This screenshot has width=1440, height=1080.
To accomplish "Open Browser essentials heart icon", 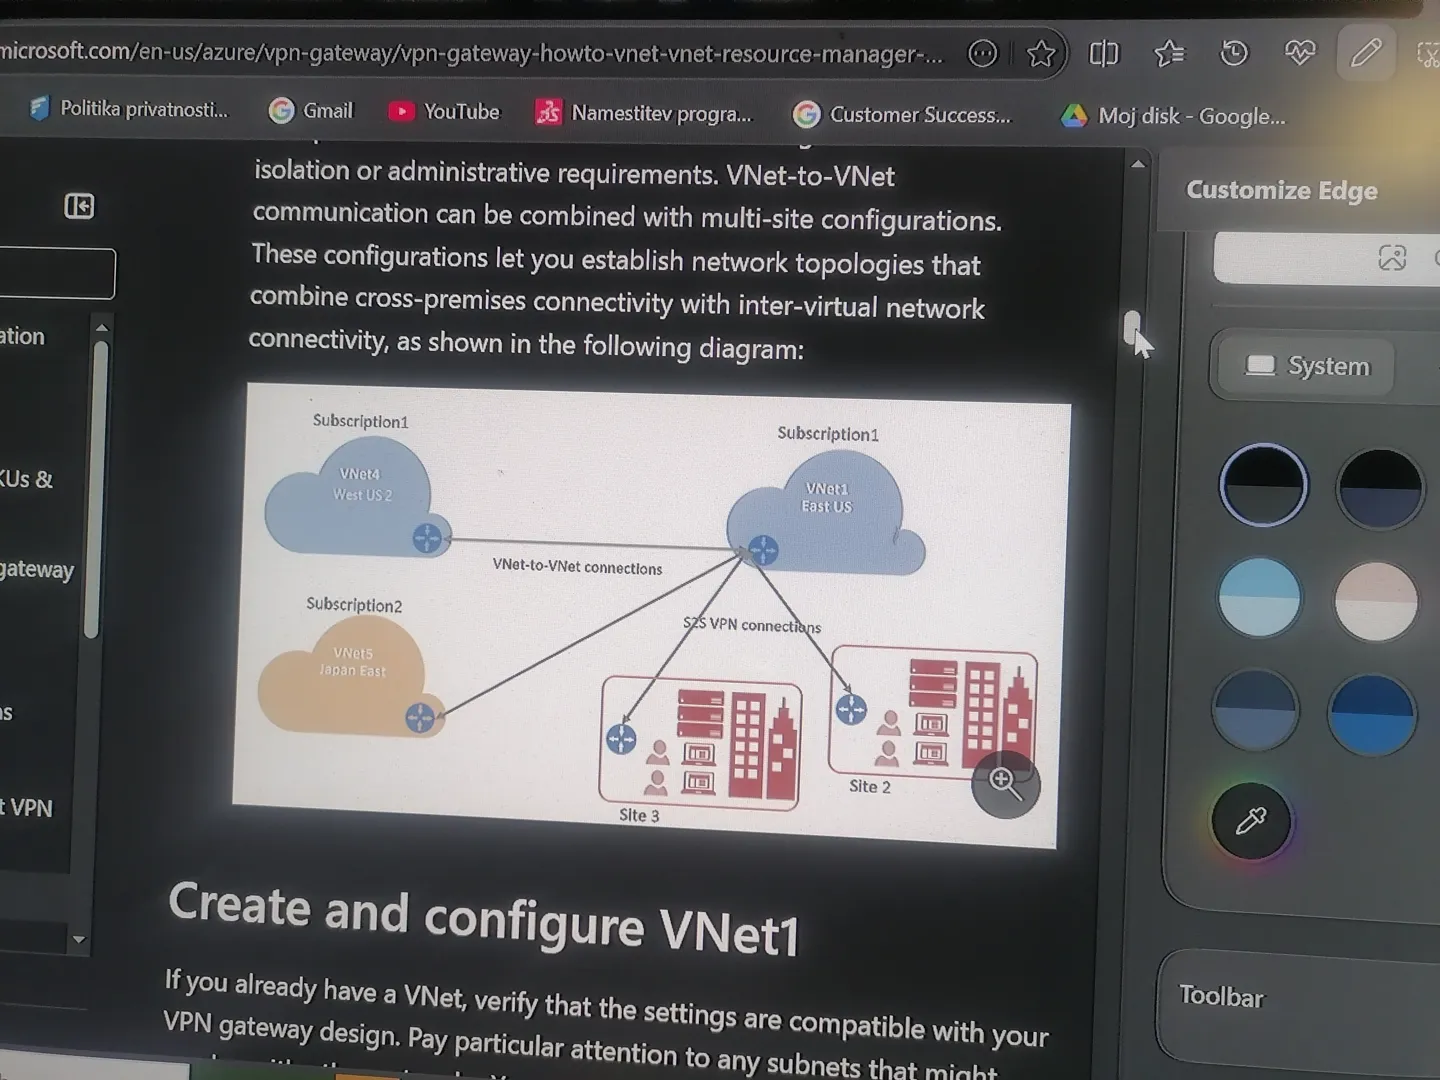I will tap(1300, 53).
